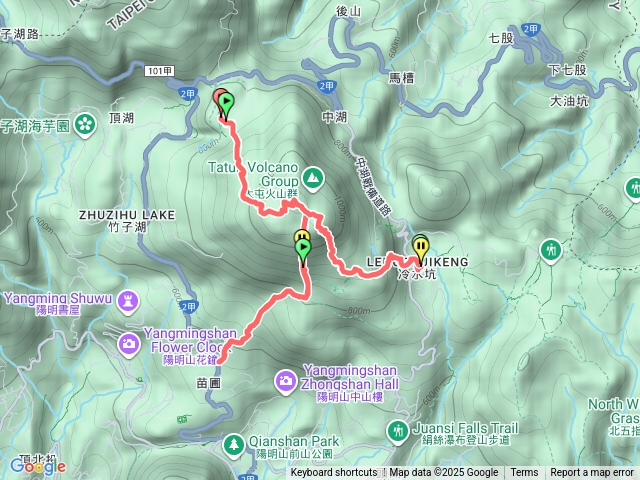This screenshot has height=480, width=640.
Task: Click the 101甲 road shield
Action: coord(160,71)
